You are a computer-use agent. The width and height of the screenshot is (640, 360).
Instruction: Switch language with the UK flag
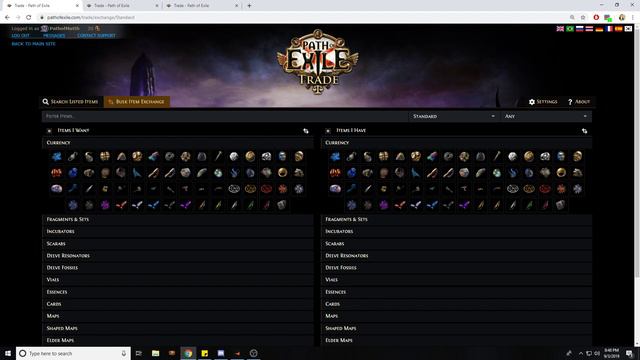[560, 29]
